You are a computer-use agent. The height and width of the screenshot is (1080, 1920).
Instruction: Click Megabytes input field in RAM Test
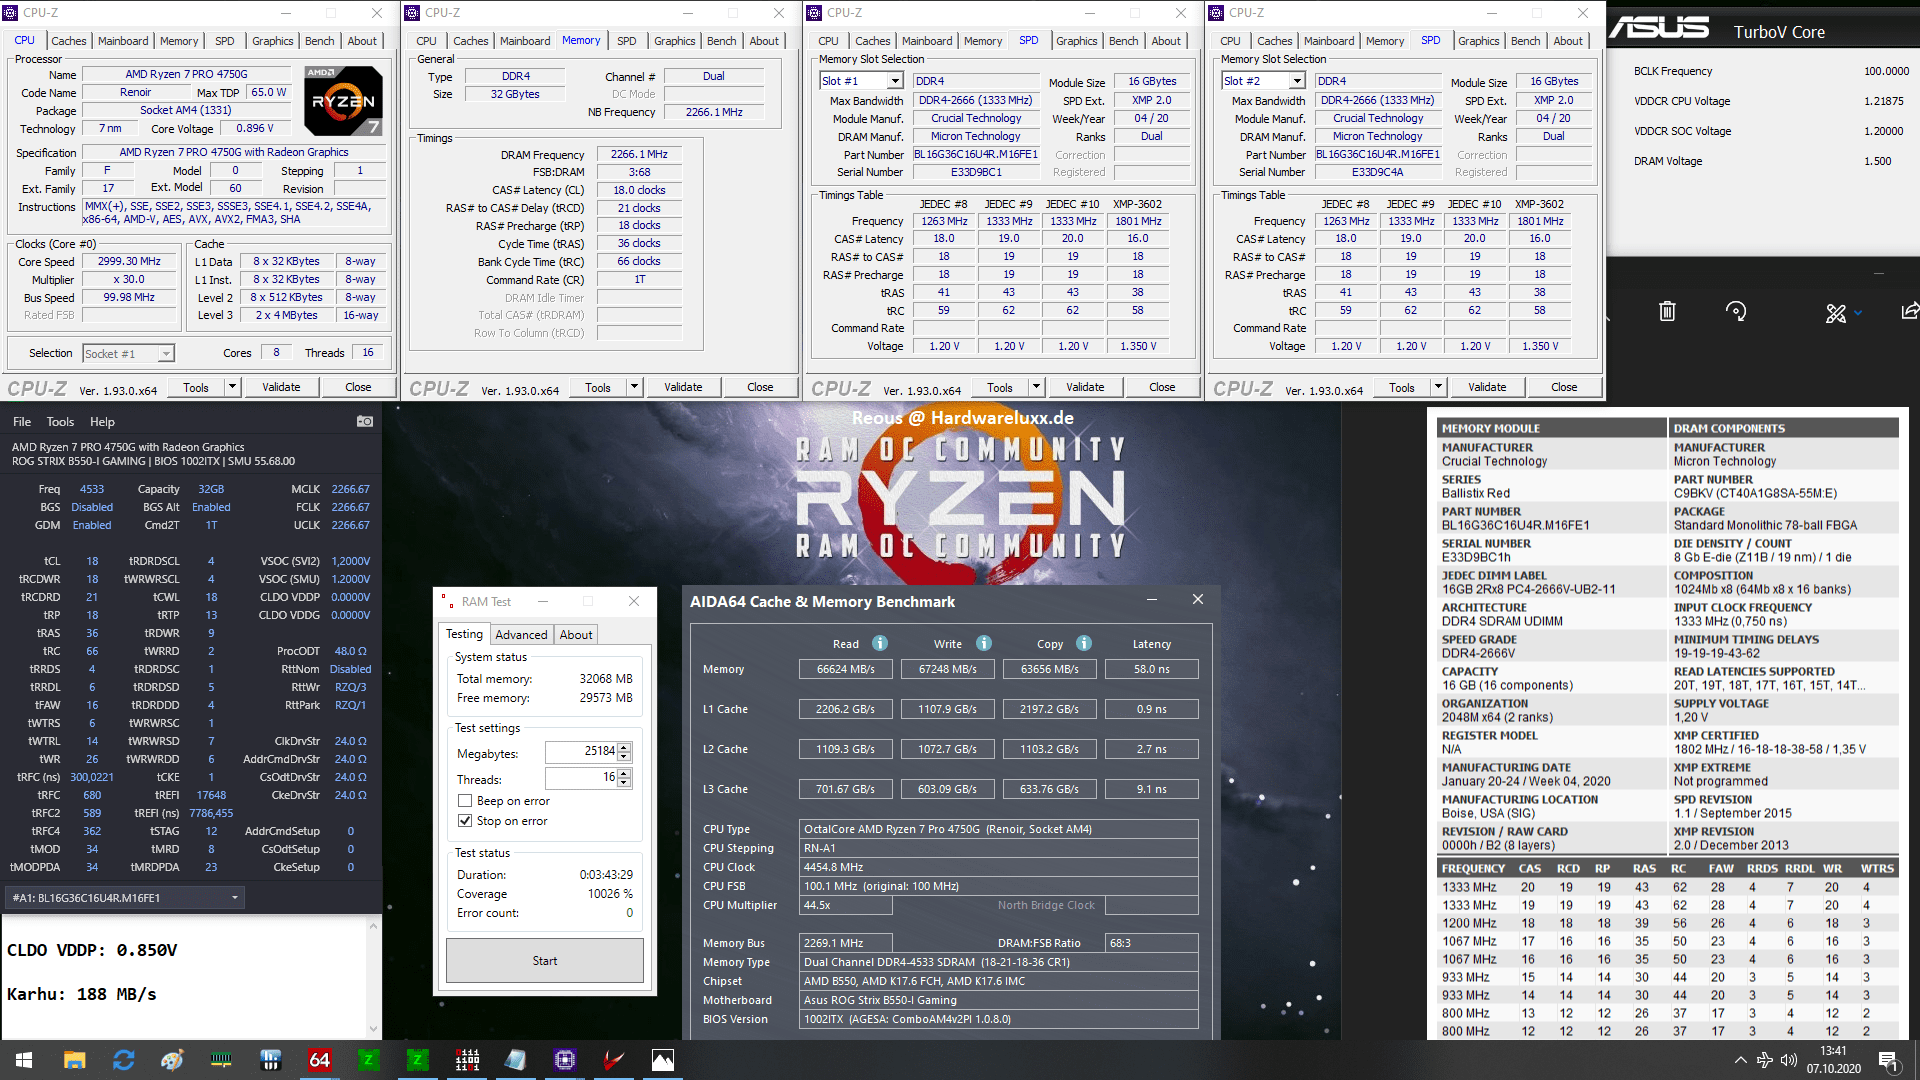coord(581,751)
